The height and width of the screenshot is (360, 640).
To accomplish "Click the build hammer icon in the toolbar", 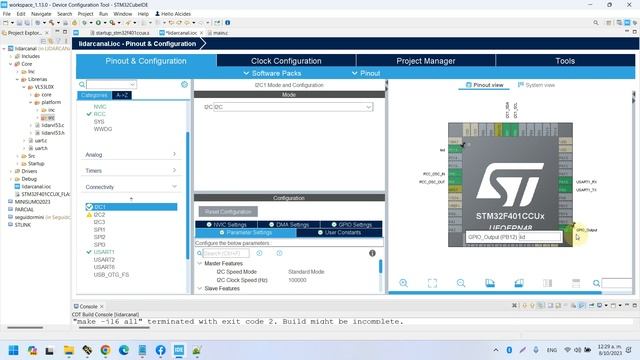I will (x=51, y=22).
